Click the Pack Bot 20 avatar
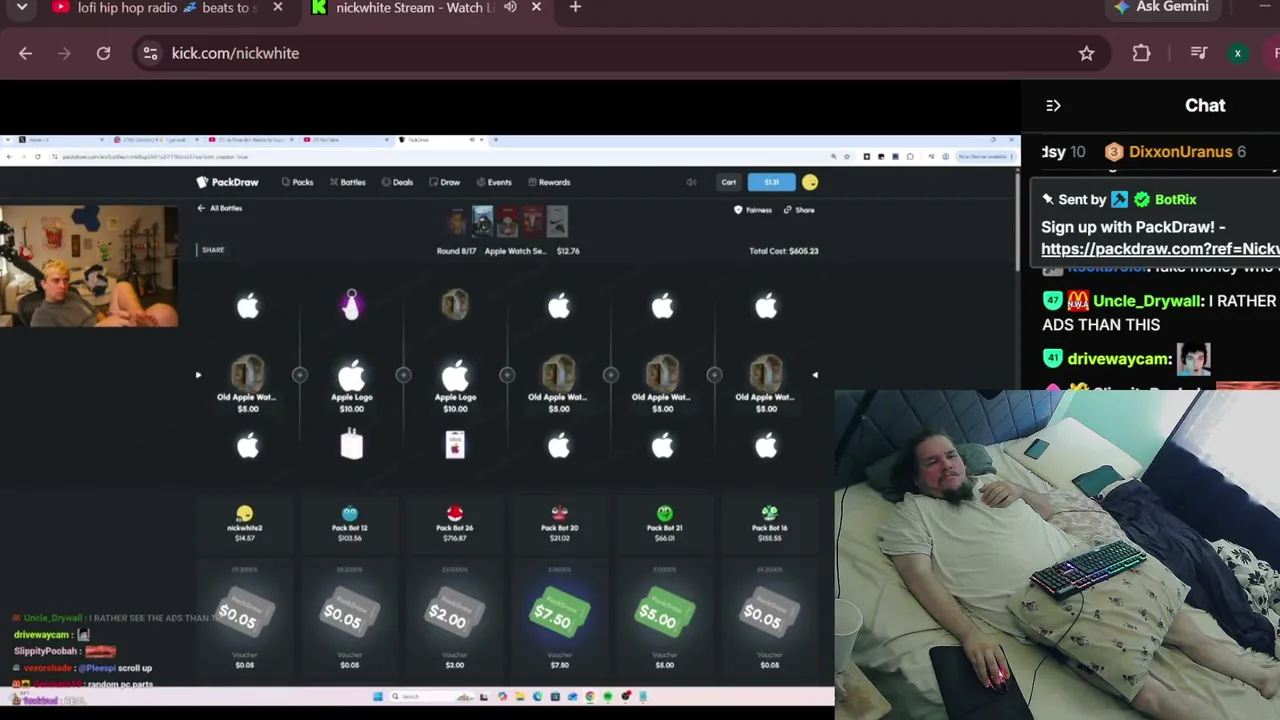 pos(560,514)
